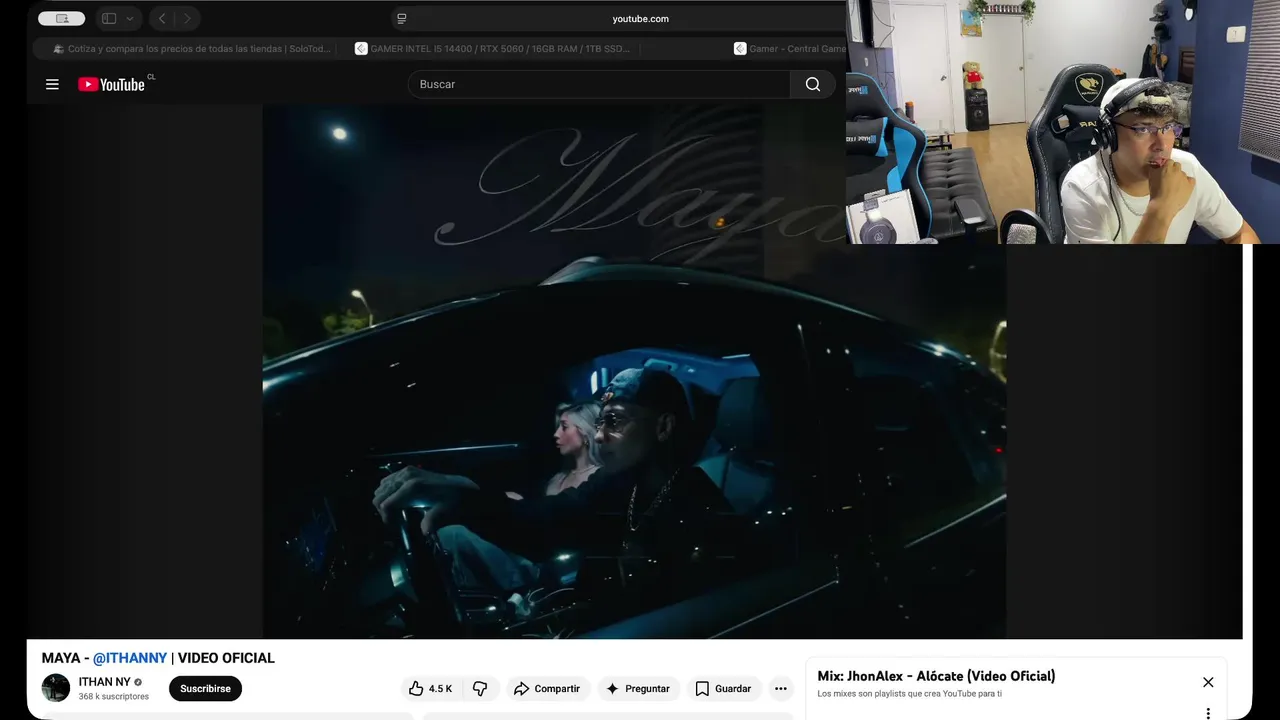This screenshot has width=1280, height=720.
Task: Subscribe with the Suscribirse button
Action: coord(205,688)
